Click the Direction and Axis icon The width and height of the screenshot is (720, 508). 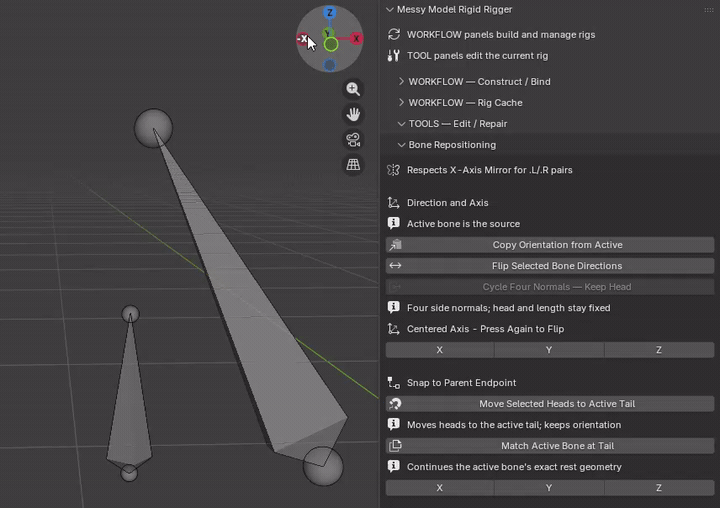pos(394,203)
